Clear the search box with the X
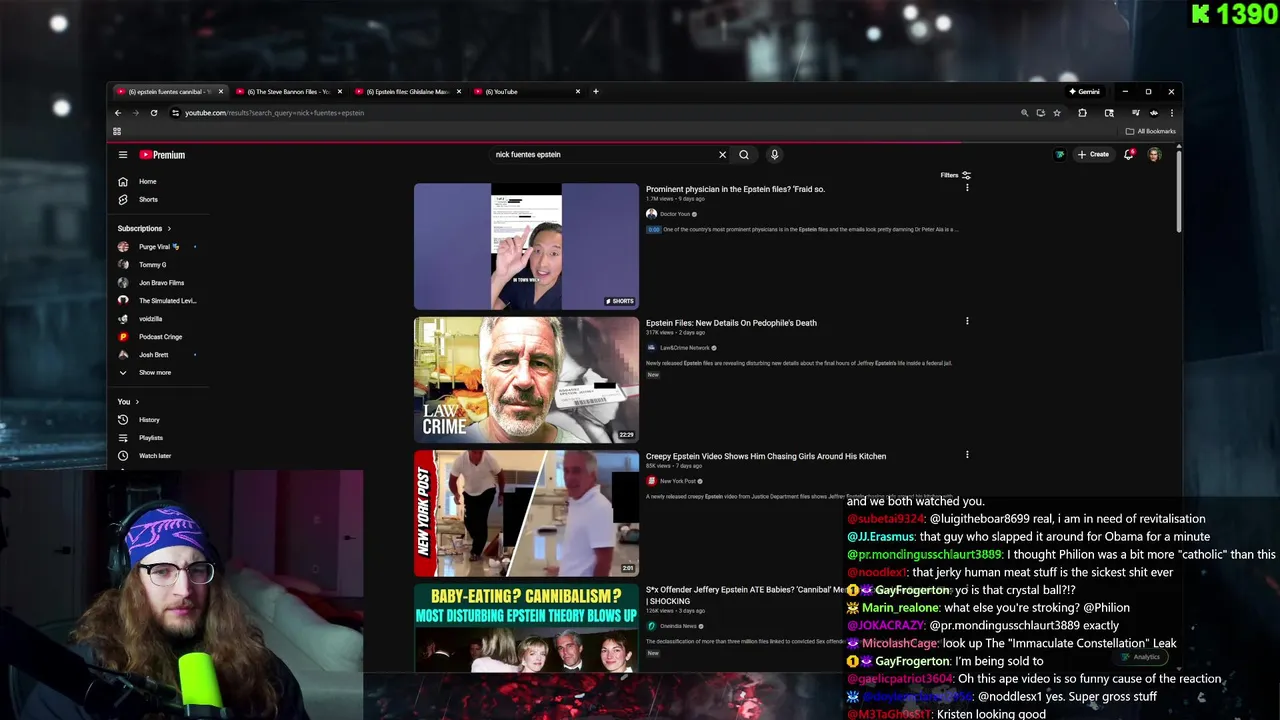Screen dimensions: 1280x720 [x=722, y=155]
